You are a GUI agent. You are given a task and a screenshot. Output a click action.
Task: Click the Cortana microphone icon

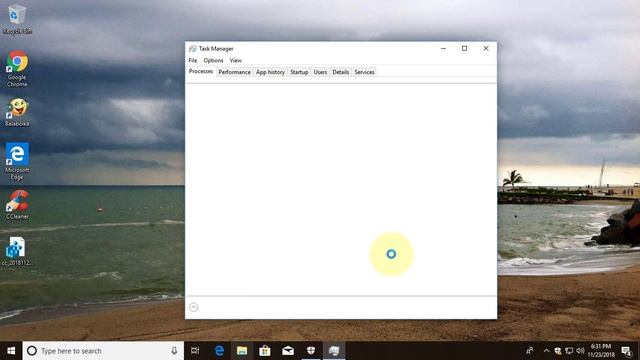click(x=174, y=351)
